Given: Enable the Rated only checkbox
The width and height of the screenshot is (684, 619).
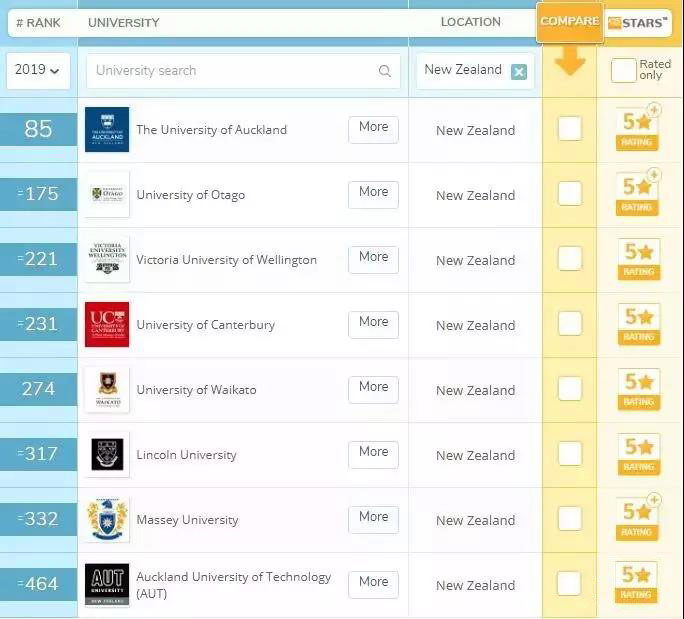Looking at the screenshot, I should pyautogui.click(x=623, y=70).
